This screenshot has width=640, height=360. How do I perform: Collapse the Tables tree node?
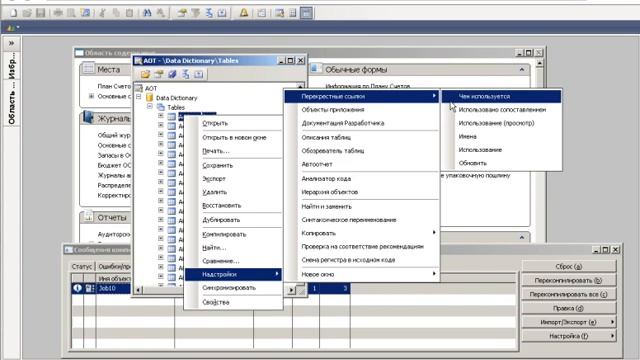click(150, 107)
